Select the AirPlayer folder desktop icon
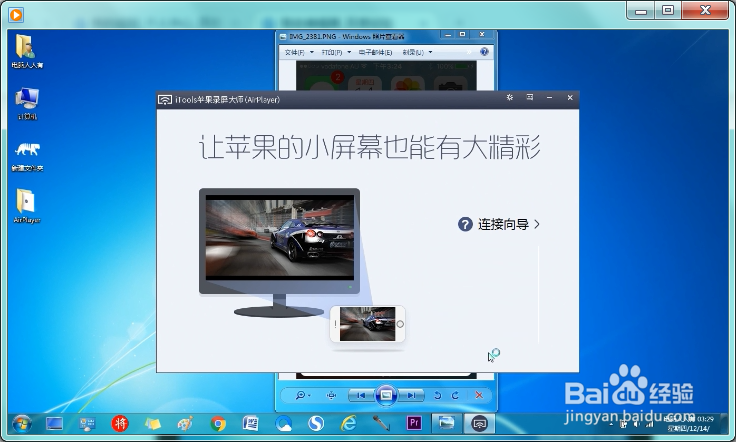 (x=26, y=206)
